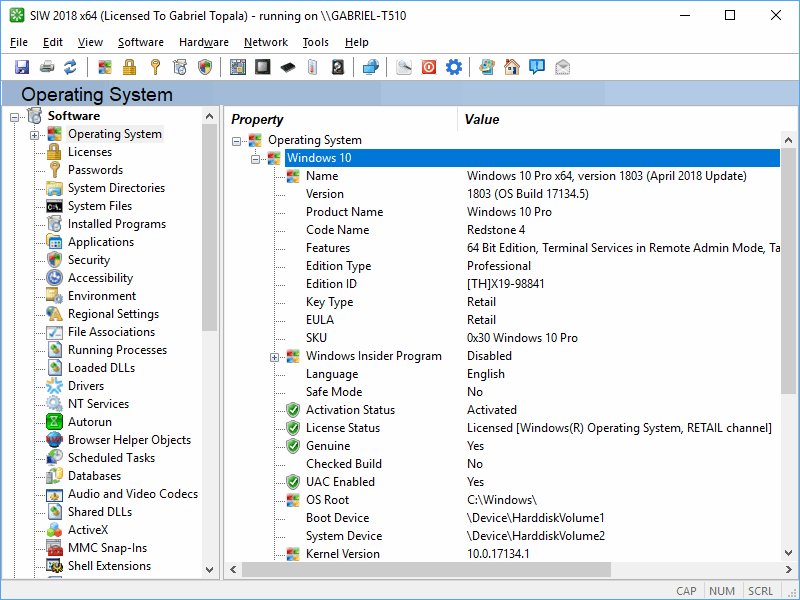This screenshot has height=600, width=800.
Task: Click the blue speech bubble feedback icon
Action: tap(537, 67)
